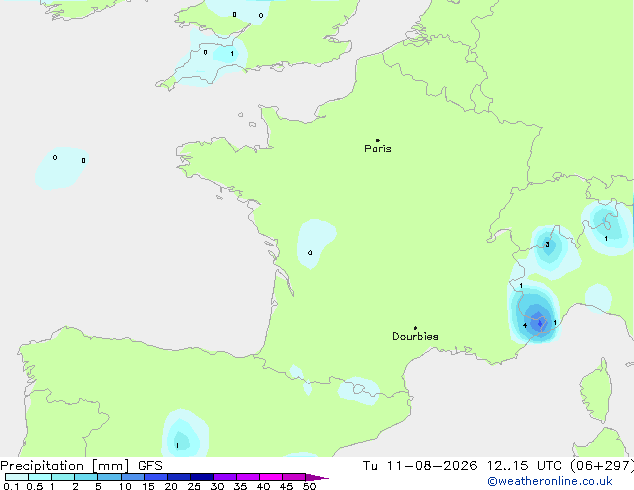Pick purple legend swatch between 30 and 35
Viewport: 634px width, 490px height.
pyautogui.click(x=225, y=477)
